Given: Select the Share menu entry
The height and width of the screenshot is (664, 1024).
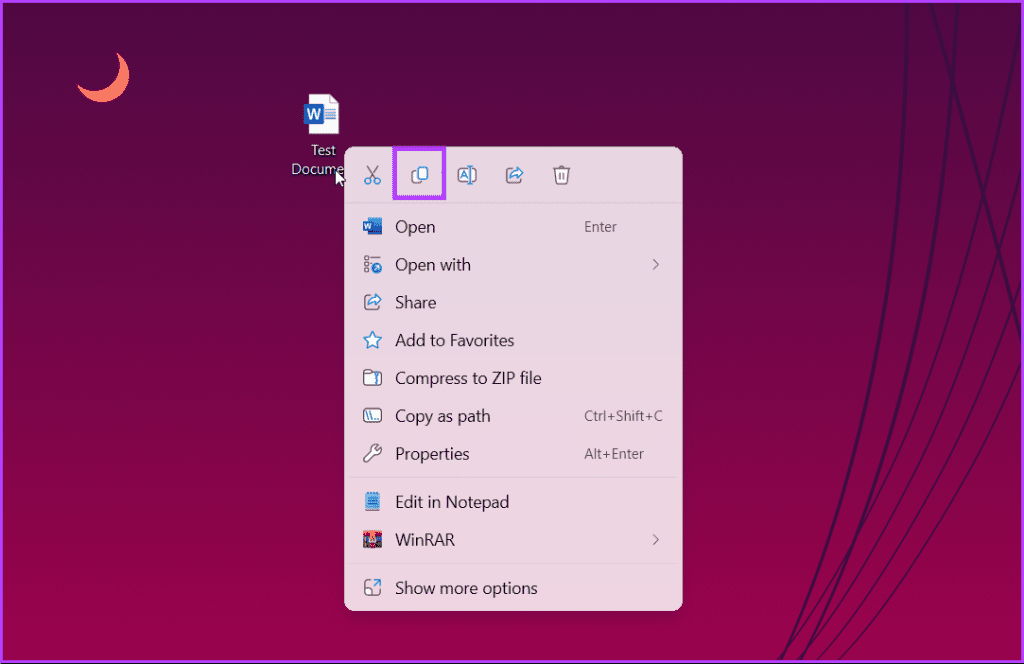Looking at the screenshot, I should pos(415,303).
